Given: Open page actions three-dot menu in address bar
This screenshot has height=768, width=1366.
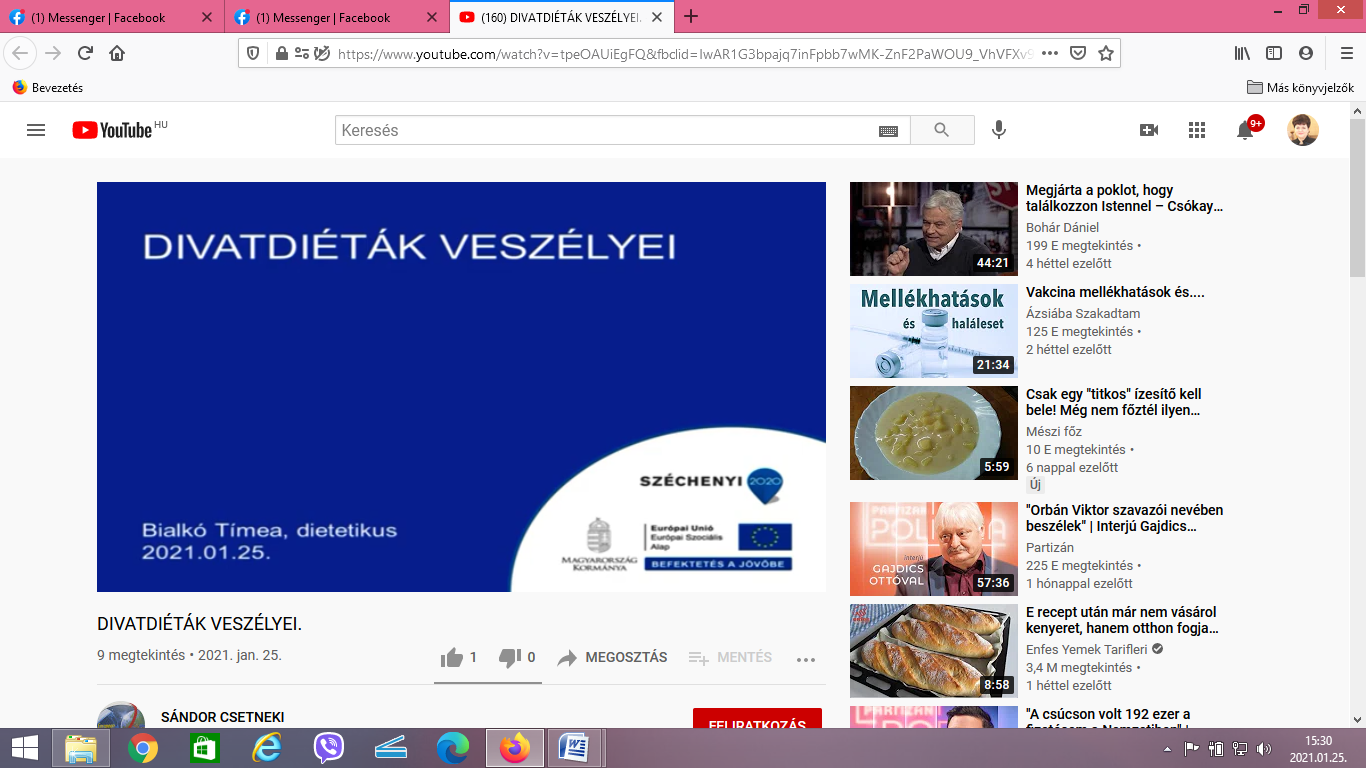Looking at the screenshot, I should [x=1049, y=53].
